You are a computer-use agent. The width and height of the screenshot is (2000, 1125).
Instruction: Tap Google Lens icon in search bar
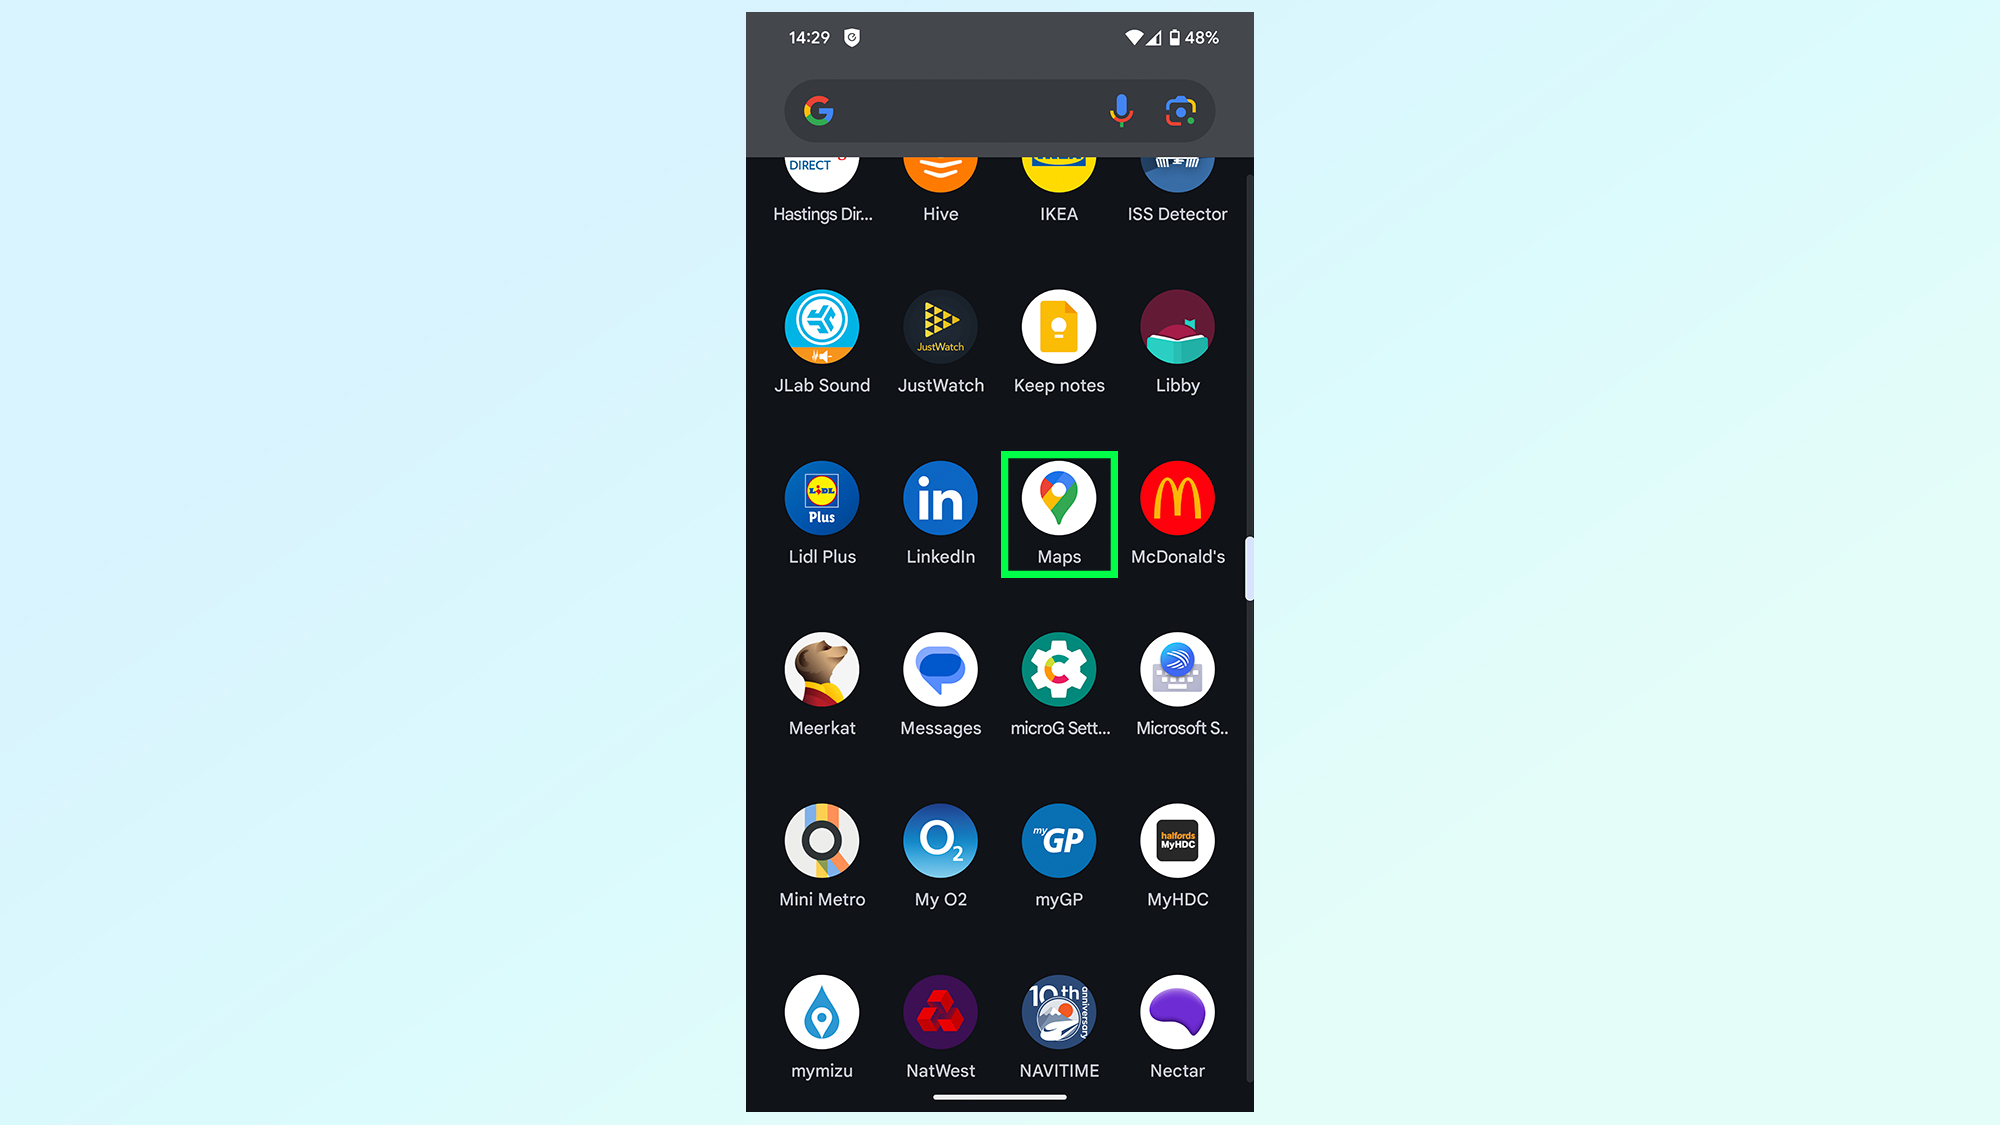click(1179, 111)
